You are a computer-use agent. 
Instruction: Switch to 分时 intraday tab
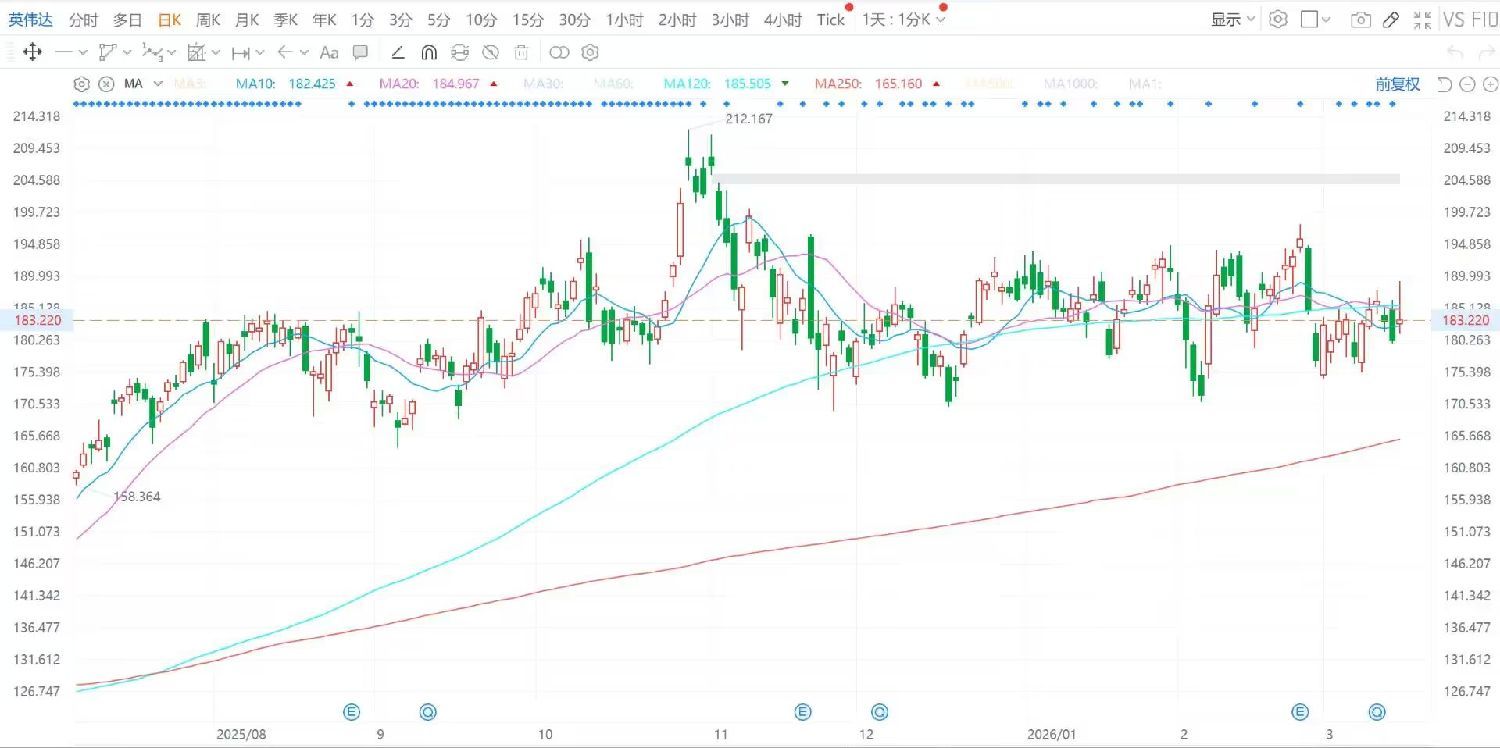click(x=84, y=19)
